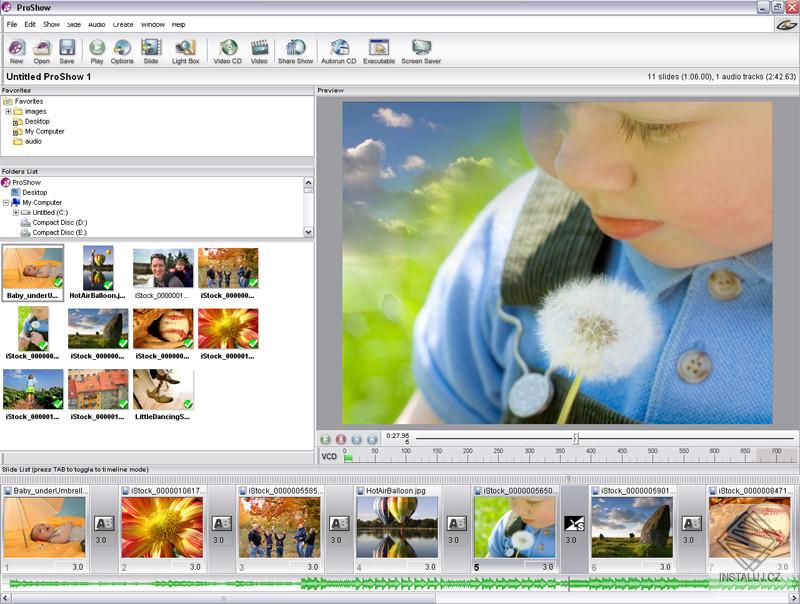Open the File menu
Screen dimensions: 800x604
[x=12, y=24]
